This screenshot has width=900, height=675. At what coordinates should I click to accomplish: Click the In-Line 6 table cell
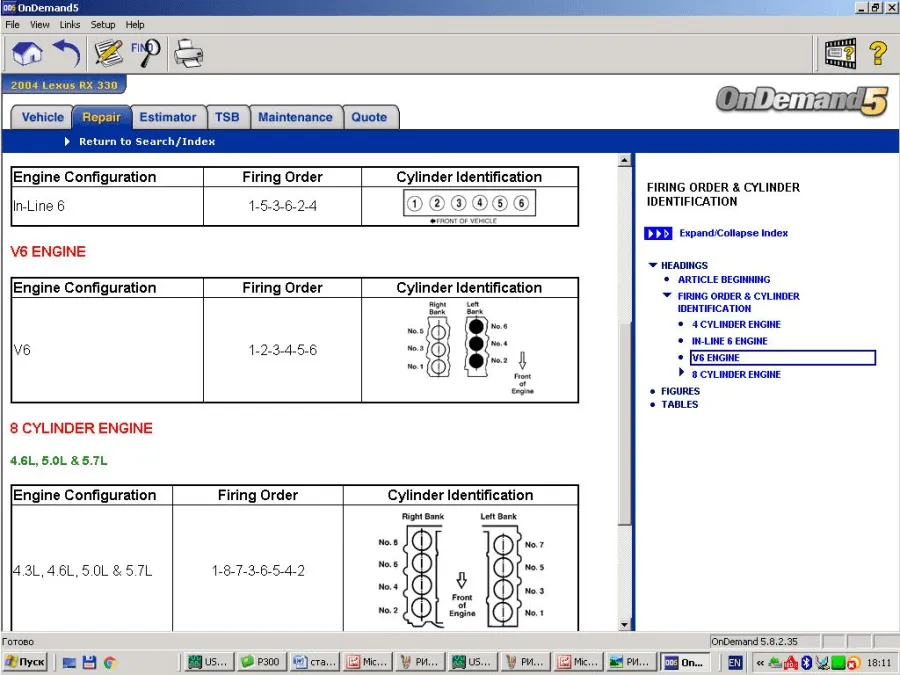(x=107, y=206)
